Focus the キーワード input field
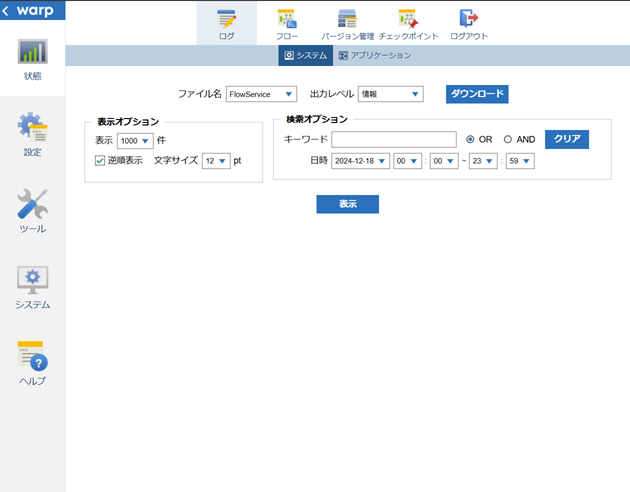The image size is (630, 492). tap(394, 139)
